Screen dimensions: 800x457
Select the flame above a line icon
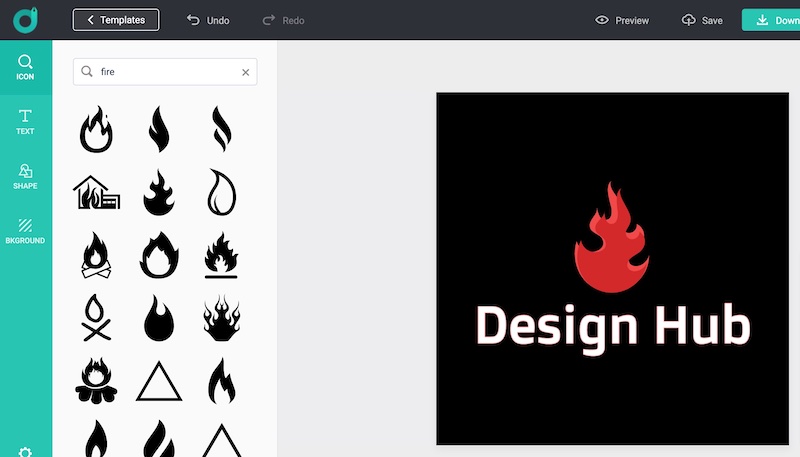[x=221, y=255]
